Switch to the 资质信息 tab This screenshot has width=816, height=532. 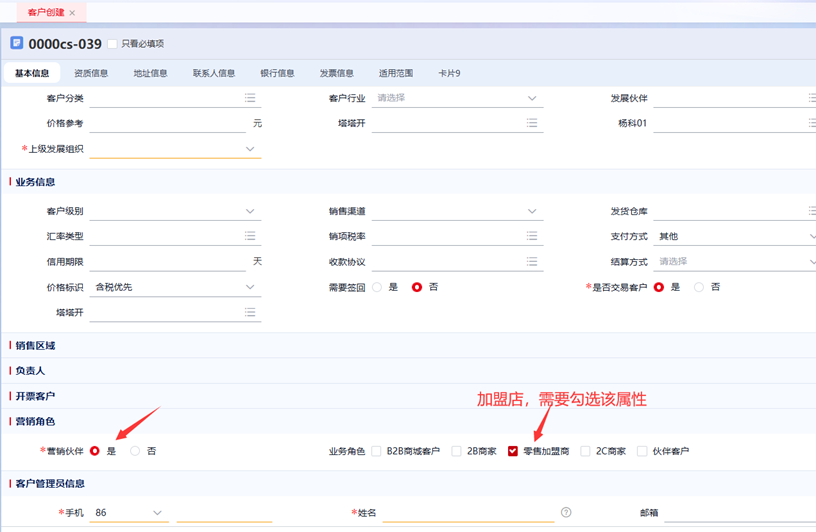point(91,73)
